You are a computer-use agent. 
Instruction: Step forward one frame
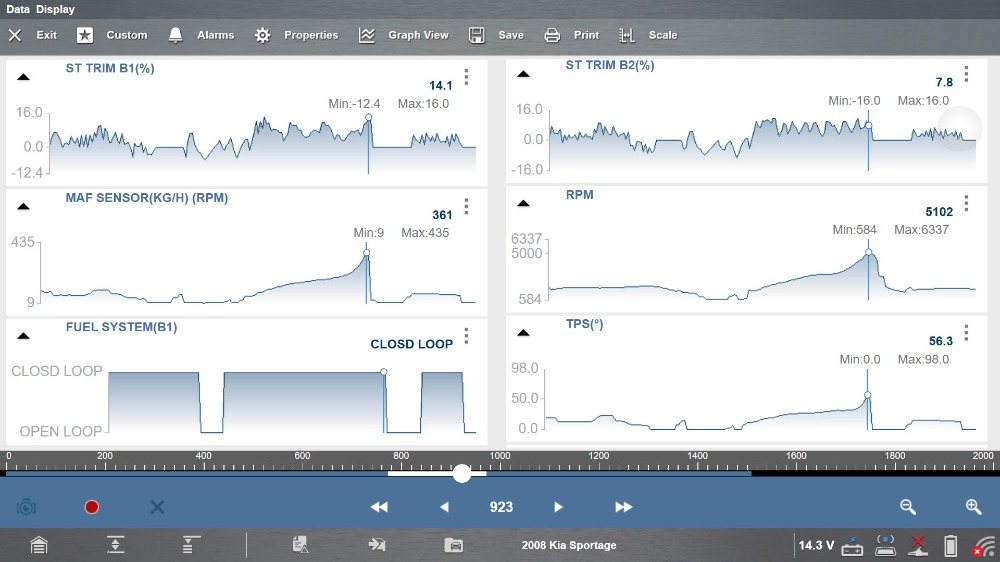(x=559, y=507)
